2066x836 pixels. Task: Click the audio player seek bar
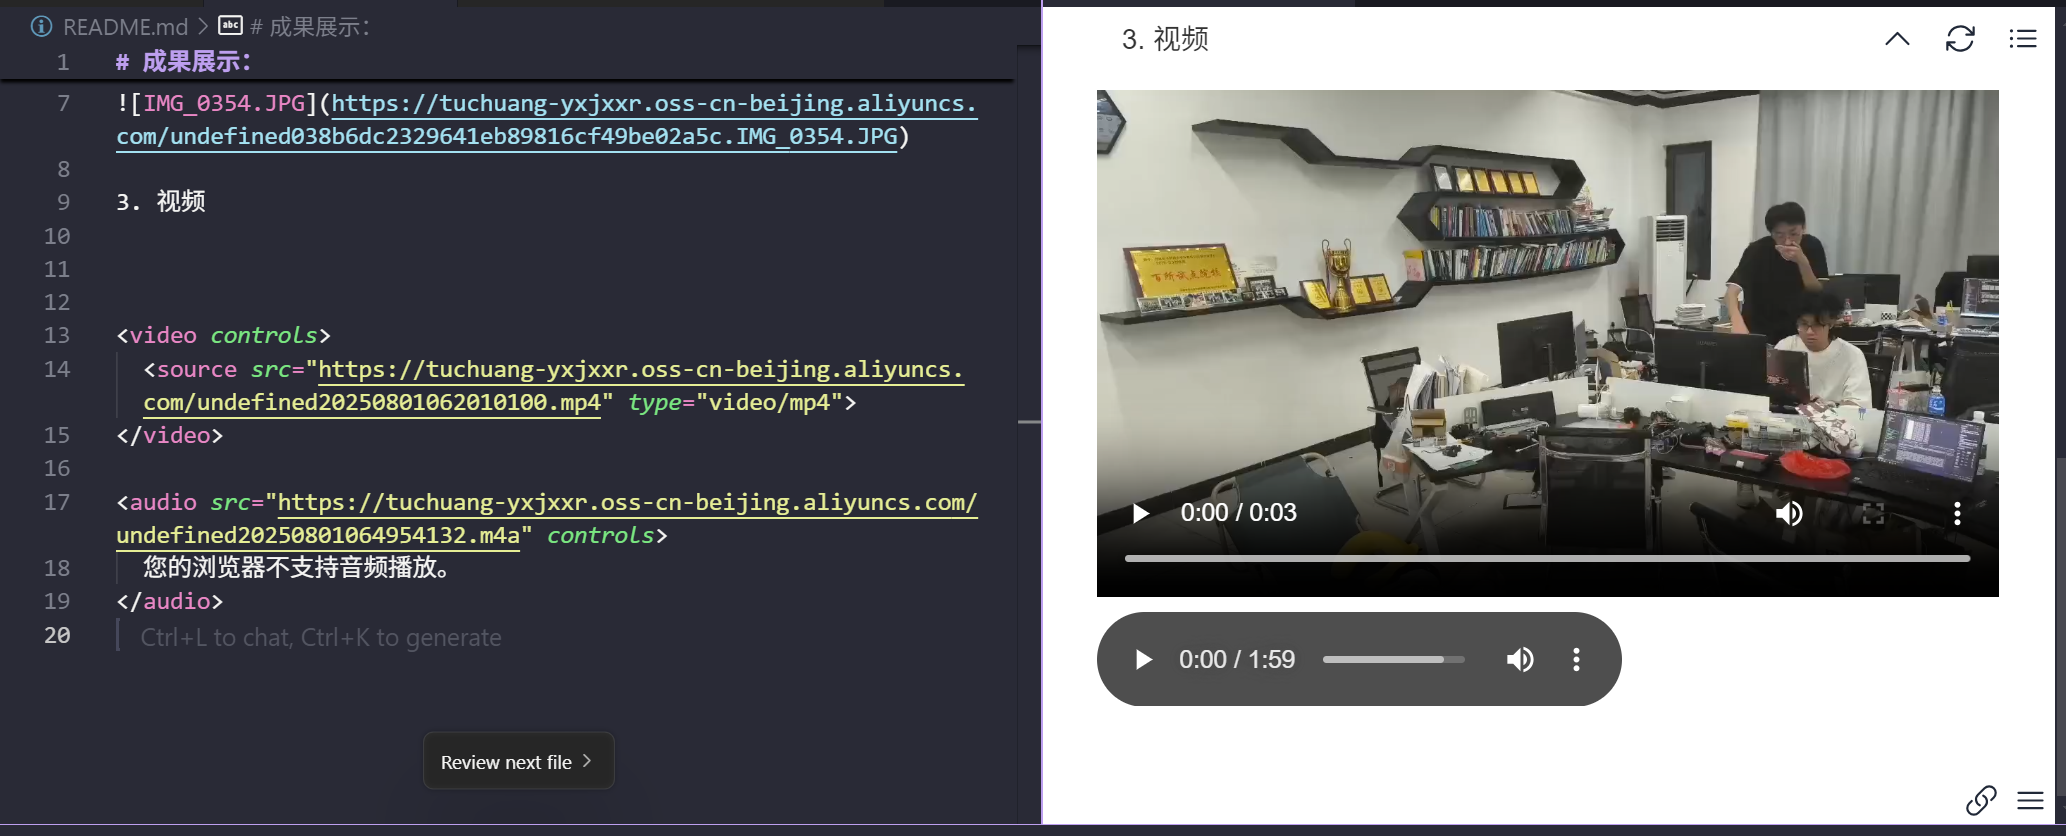1392,660
